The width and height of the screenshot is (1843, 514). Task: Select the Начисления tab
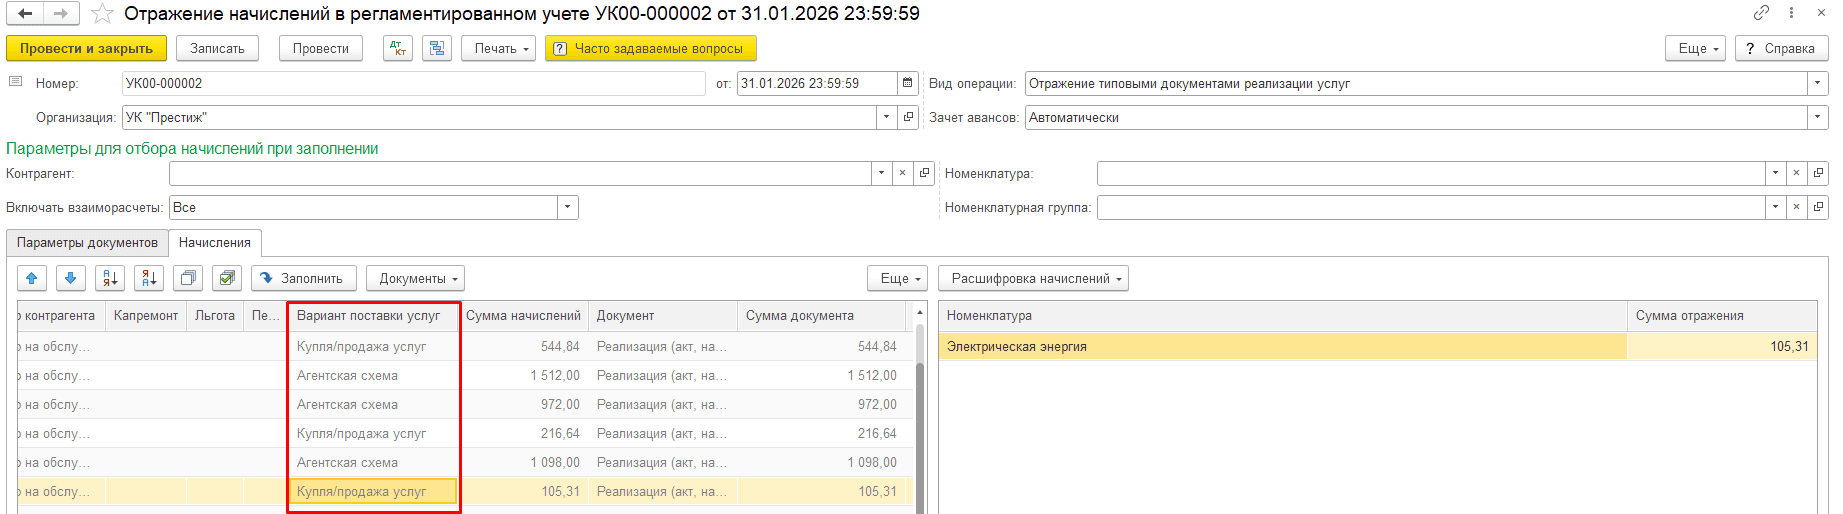click(x=215, y=243)
